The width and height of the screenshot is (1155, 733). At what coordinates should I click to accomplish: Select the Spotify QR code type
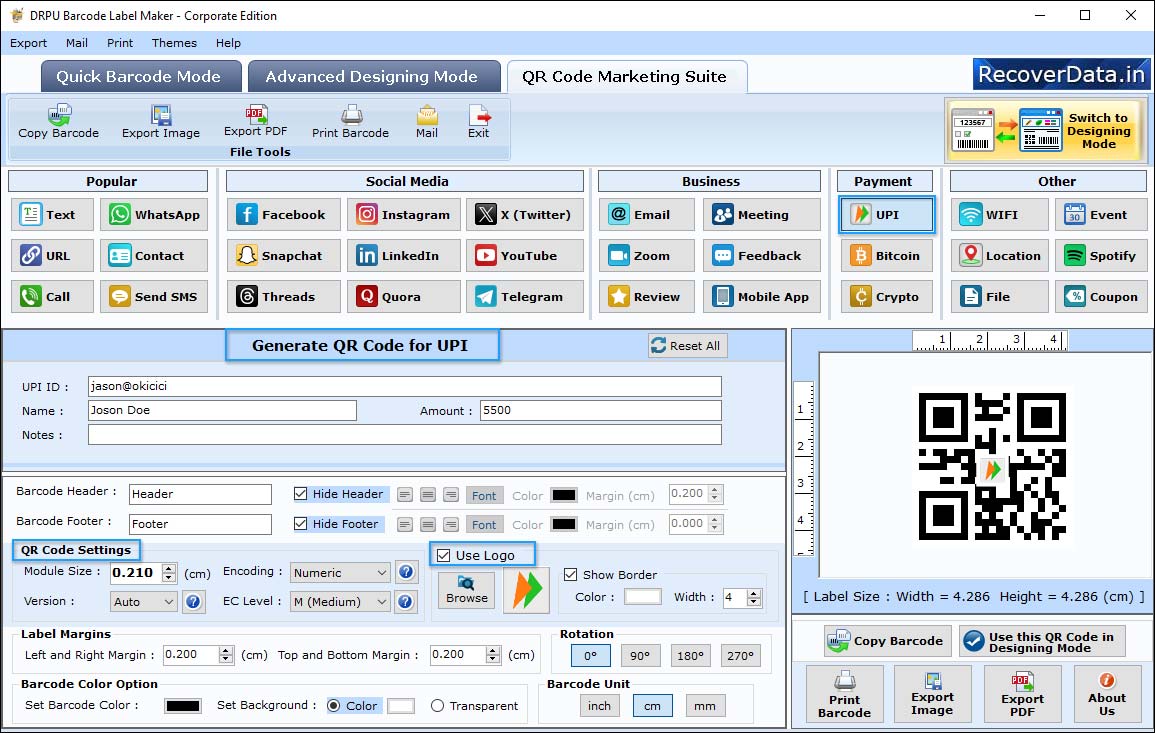click(x=1101, y=256)
